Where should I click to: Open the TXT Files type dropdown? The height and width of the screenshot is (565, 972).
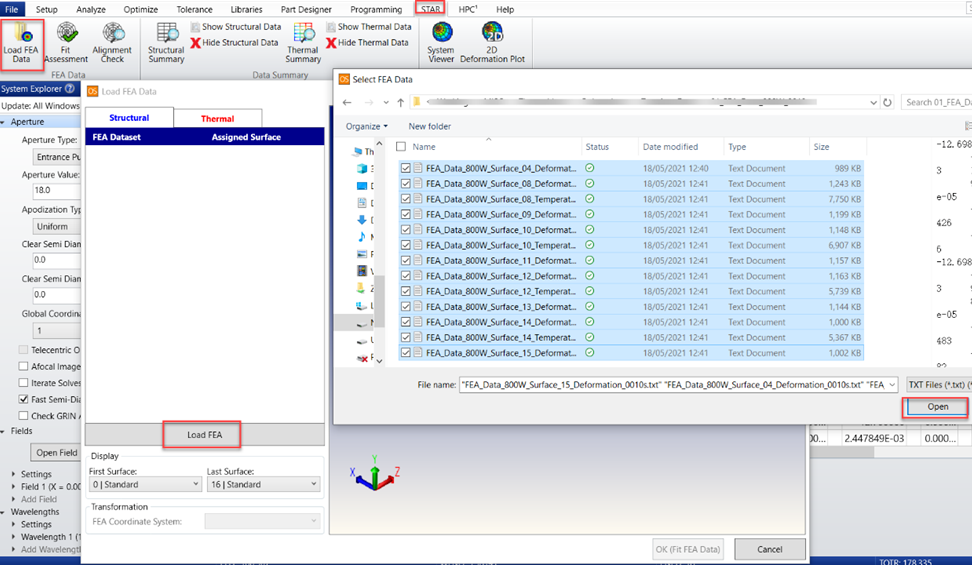click(936, 384)
